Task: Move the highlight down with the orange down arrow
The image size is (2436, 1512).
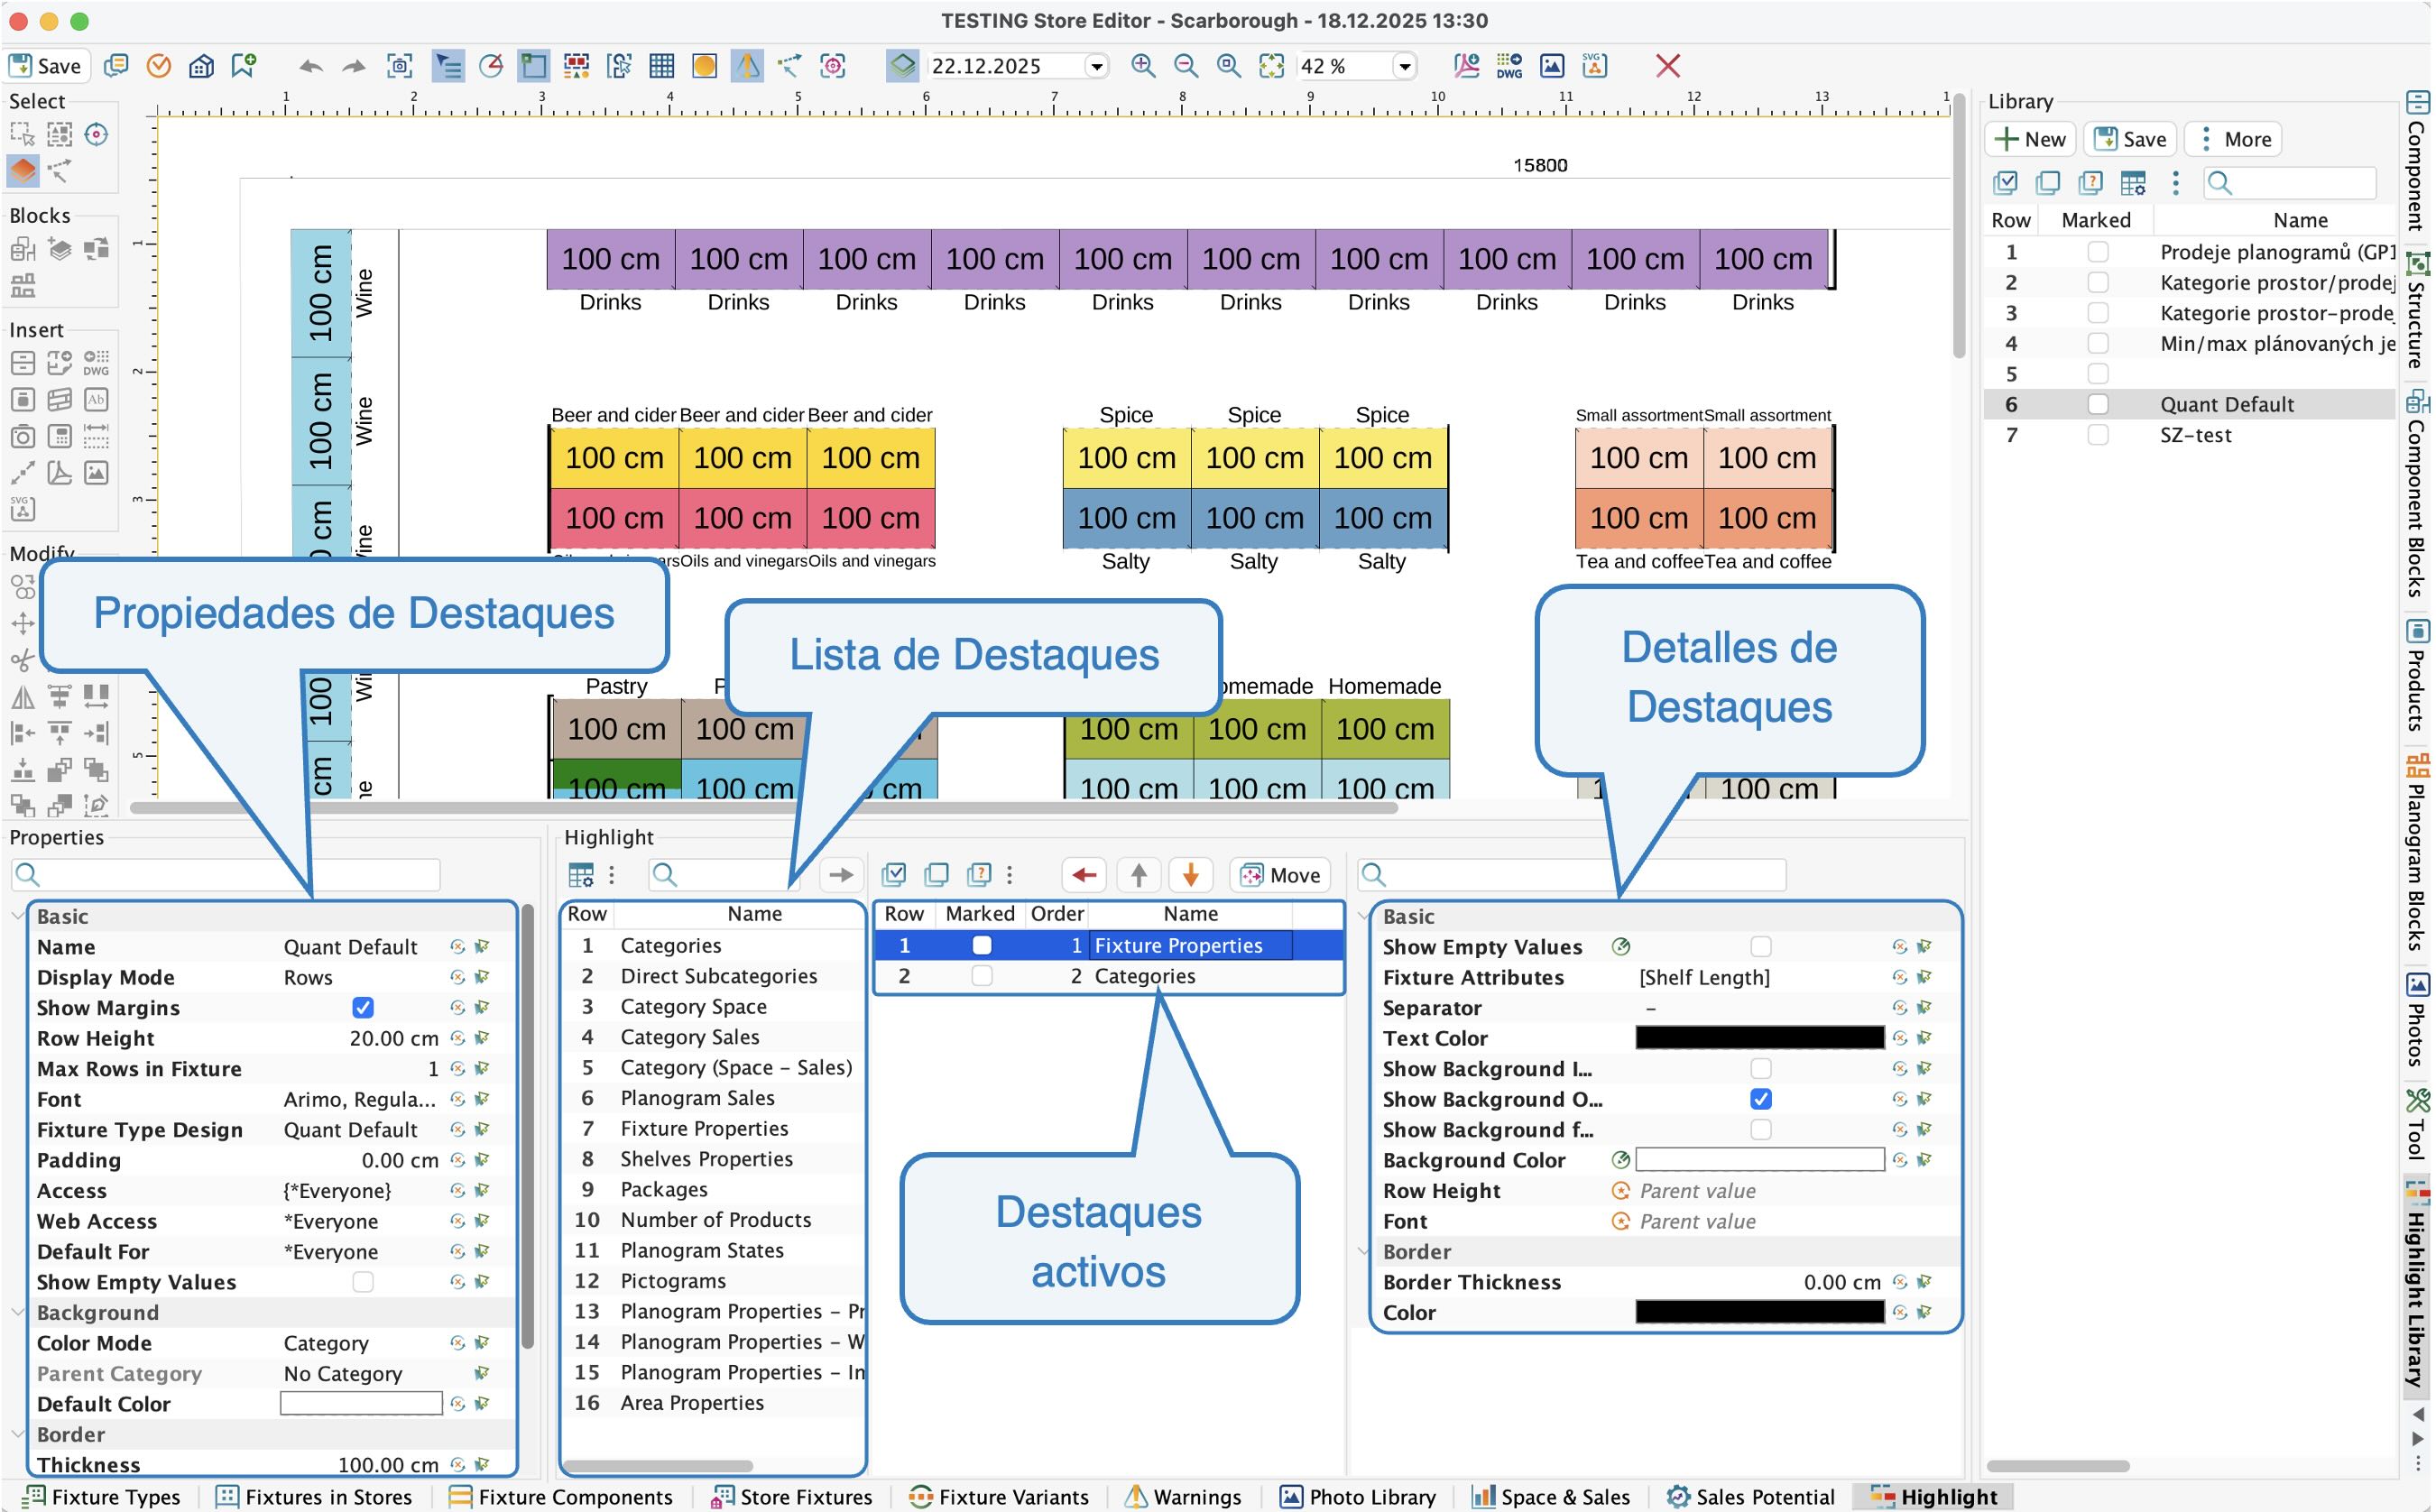Action: [1190, 875]
